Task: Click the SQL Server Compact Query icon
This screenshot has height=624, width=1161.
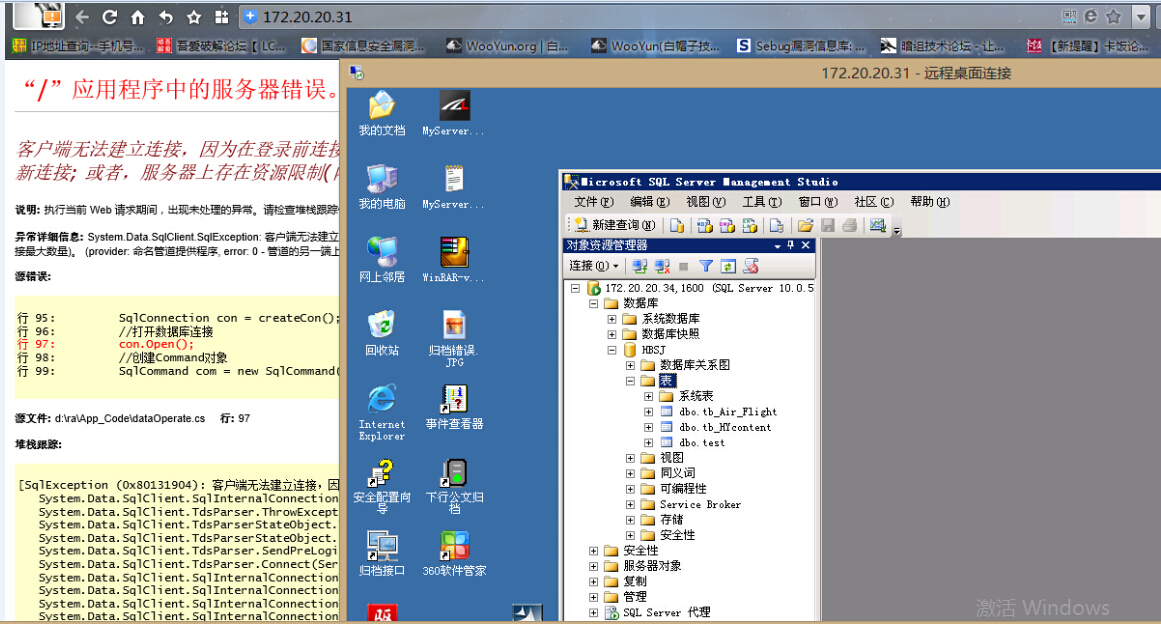Action: click(x=776, y=225)
